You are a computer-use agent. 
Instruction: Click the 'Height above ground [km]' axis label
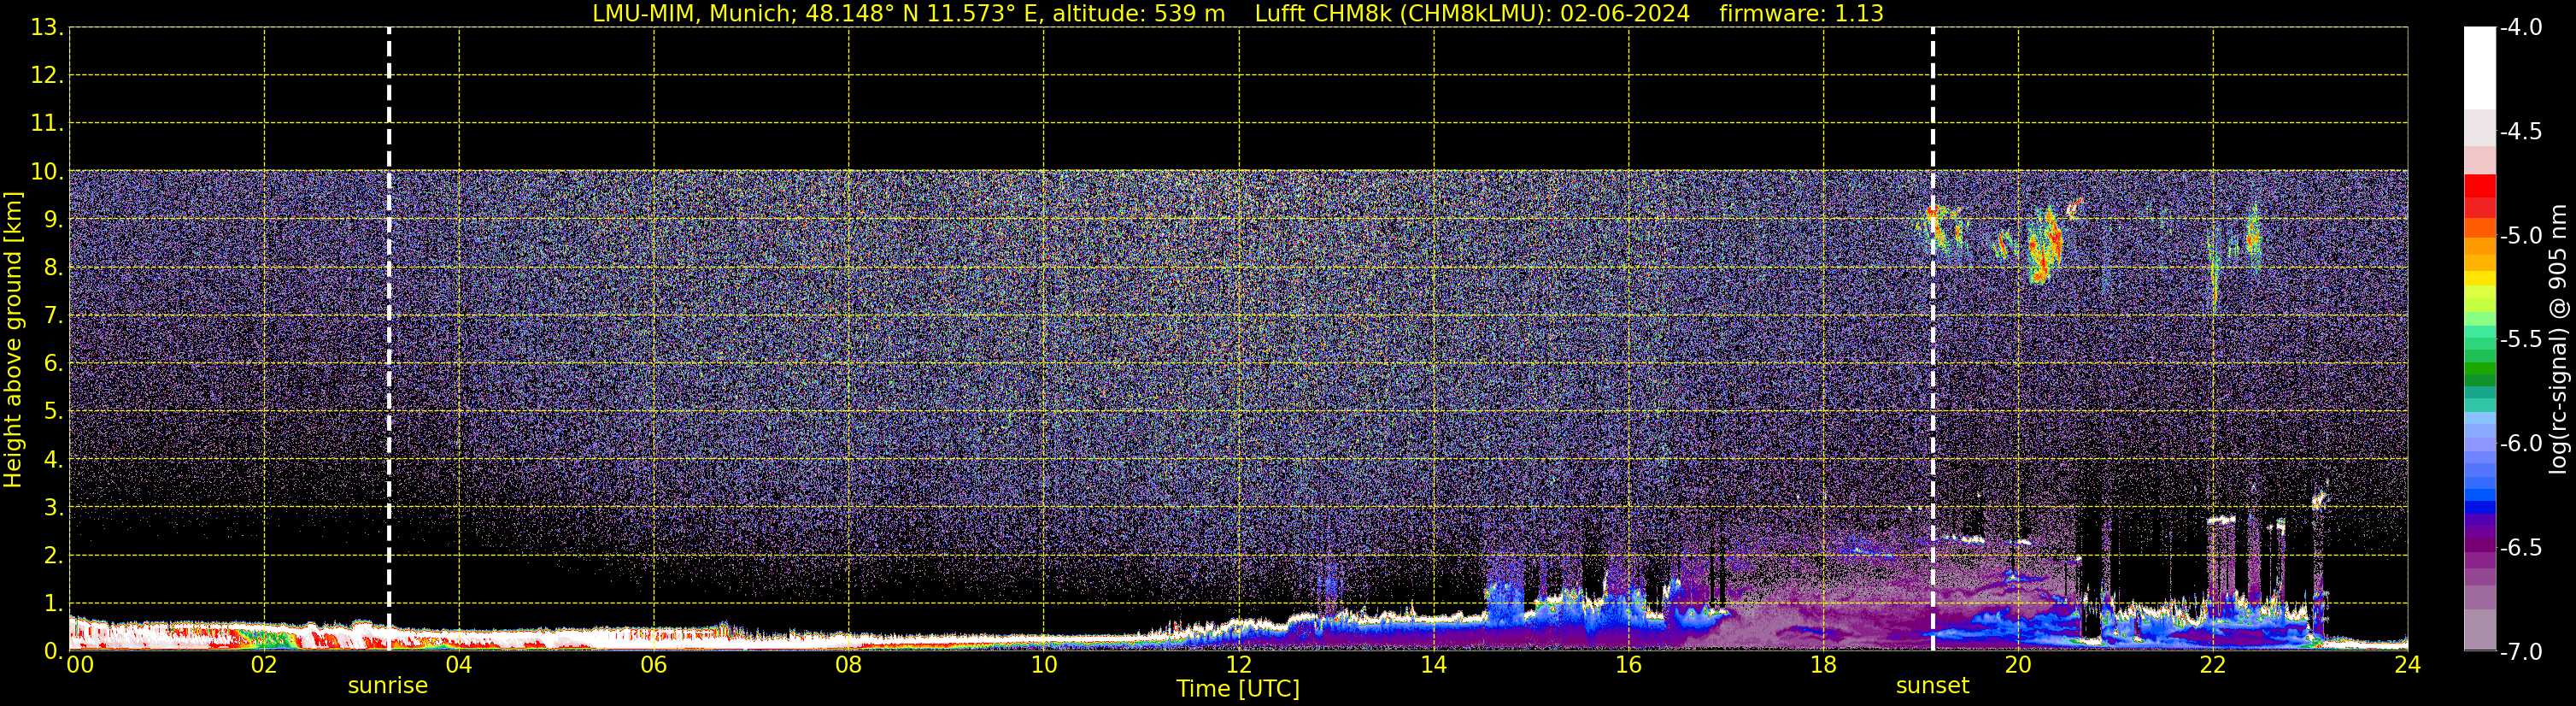[13, 340]
